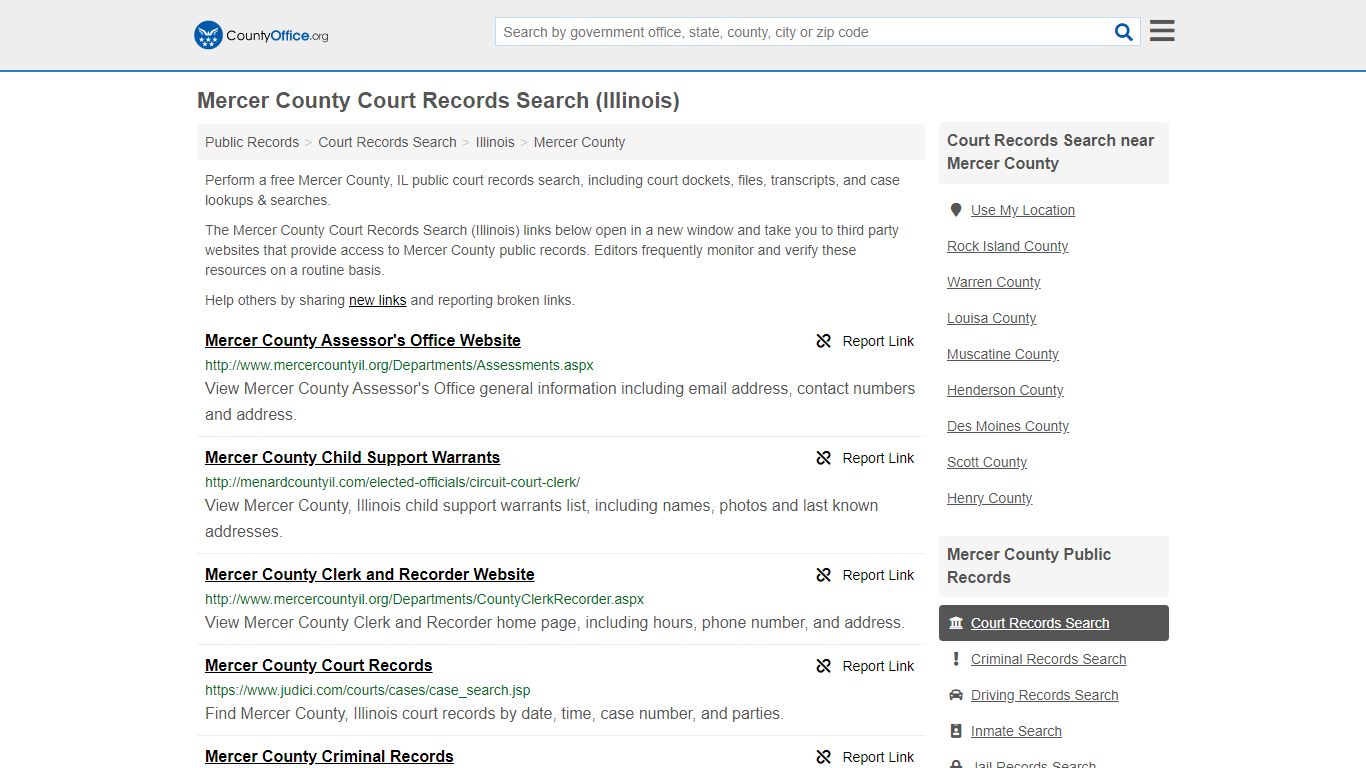Go to Henry County
Image resolution: width=1366 pixels, height=768 pixels.
(x=989, y=498)
